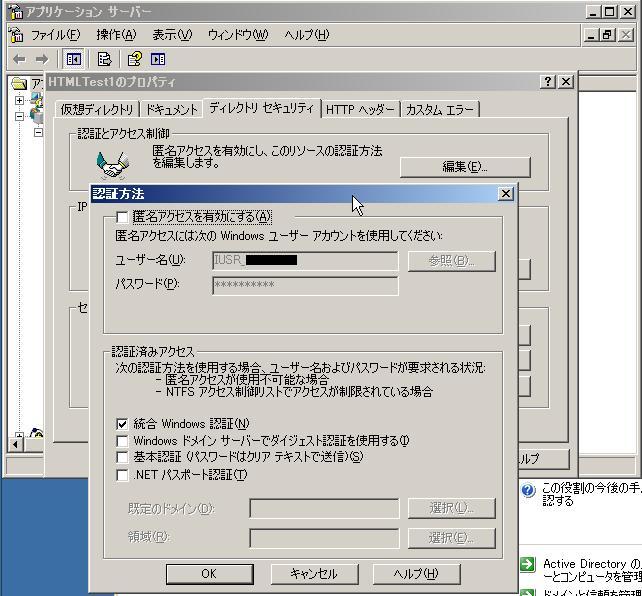The height and width of the screenshot is (596, 642).
Task: Click the 参照(B)... browse button
Action: tap(452, 261)
